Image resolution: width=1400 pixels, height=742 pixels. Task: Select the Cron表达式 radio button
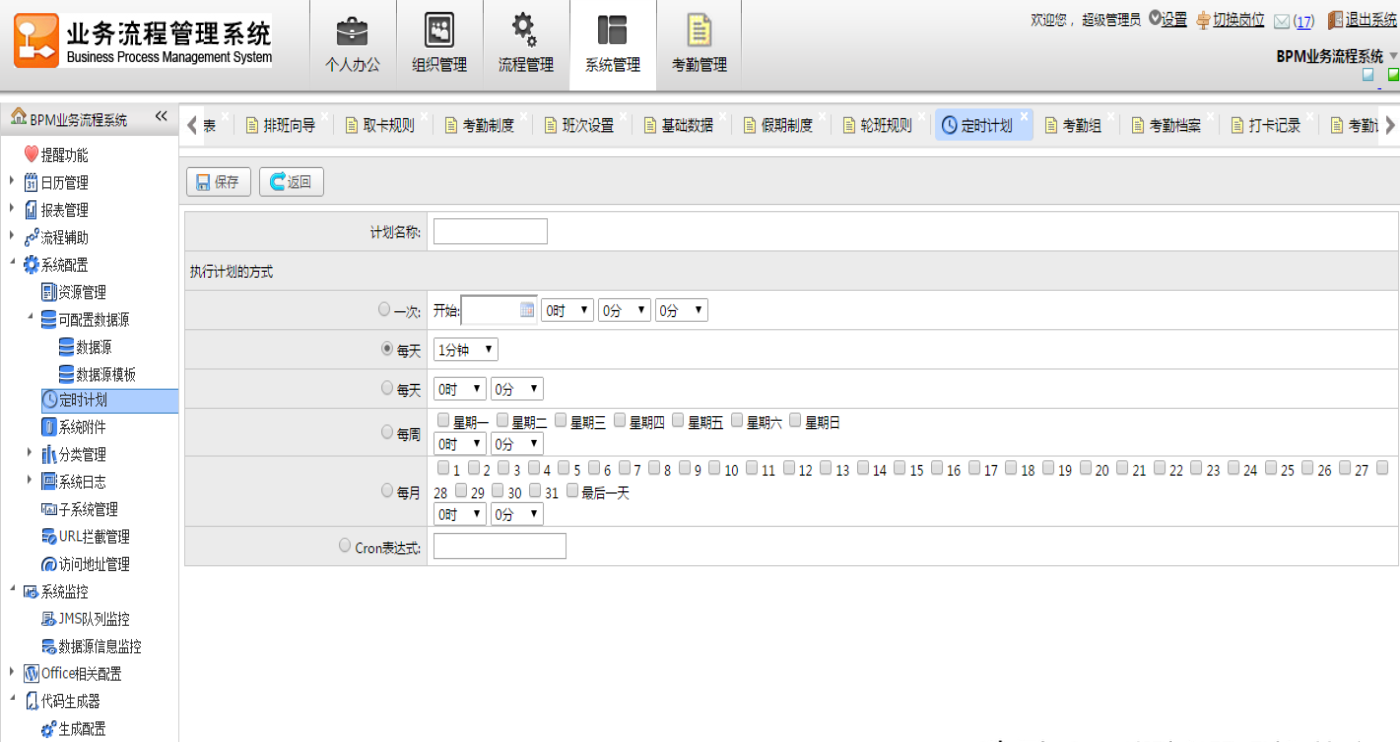pos(345,546)
